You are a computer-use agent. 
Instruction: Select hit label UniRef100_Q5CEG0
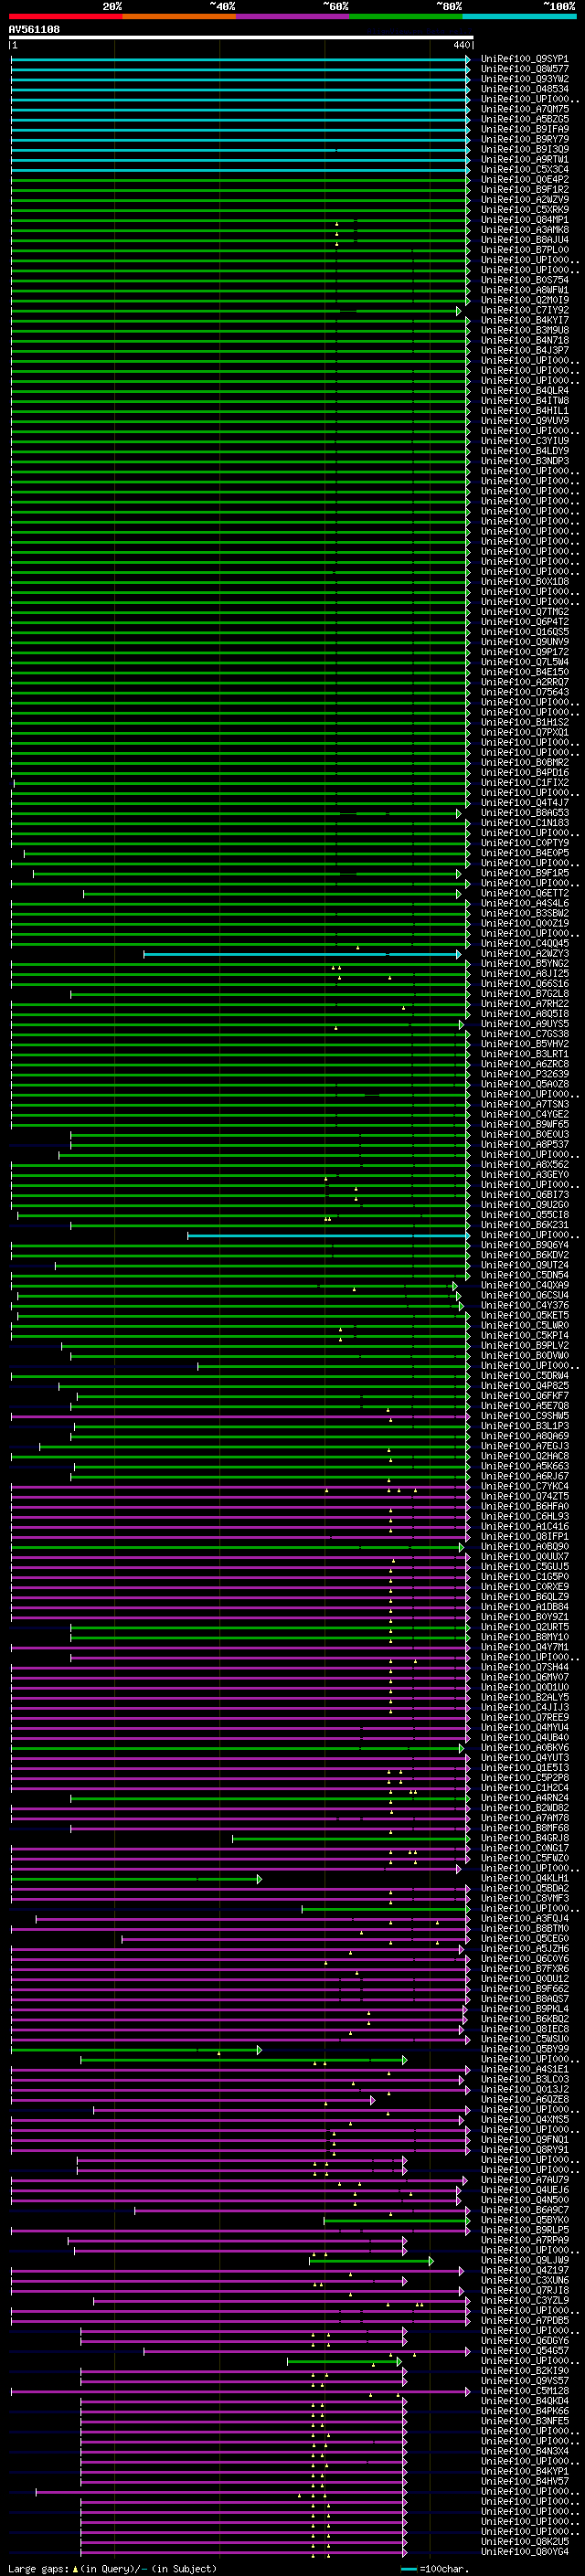click(x=525, y=1938)
